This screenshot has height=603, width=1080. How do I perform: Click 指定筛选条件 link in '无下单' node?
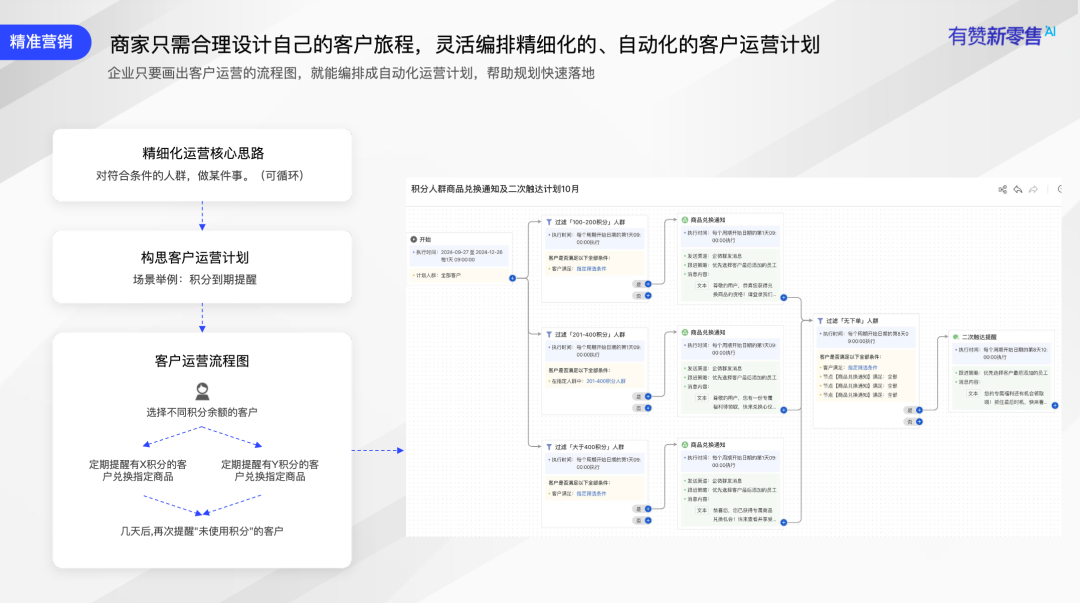tap(861, 368)
